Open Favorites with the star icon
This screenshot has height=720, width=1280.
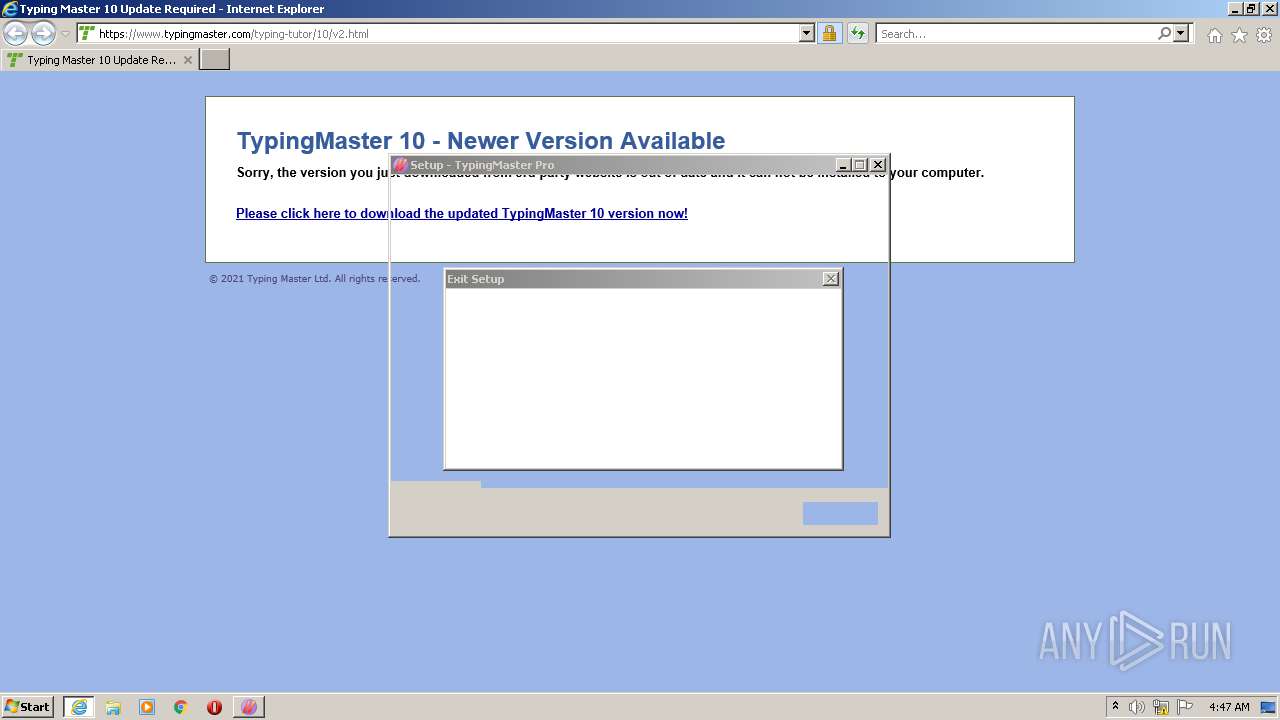point(1239,35)
